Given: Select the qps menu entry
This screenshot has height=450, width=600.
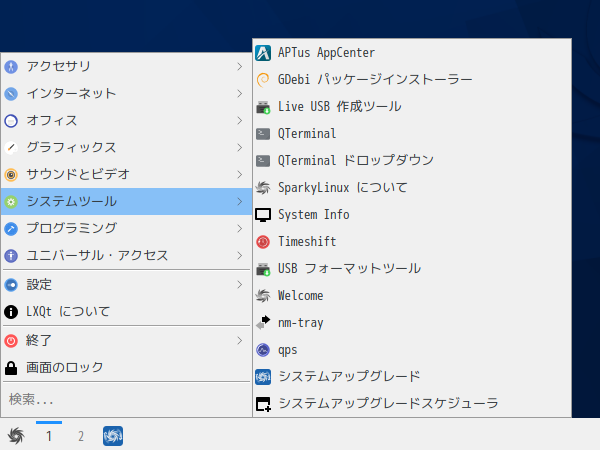Looking at the screenshot, I should click(412, 350).
